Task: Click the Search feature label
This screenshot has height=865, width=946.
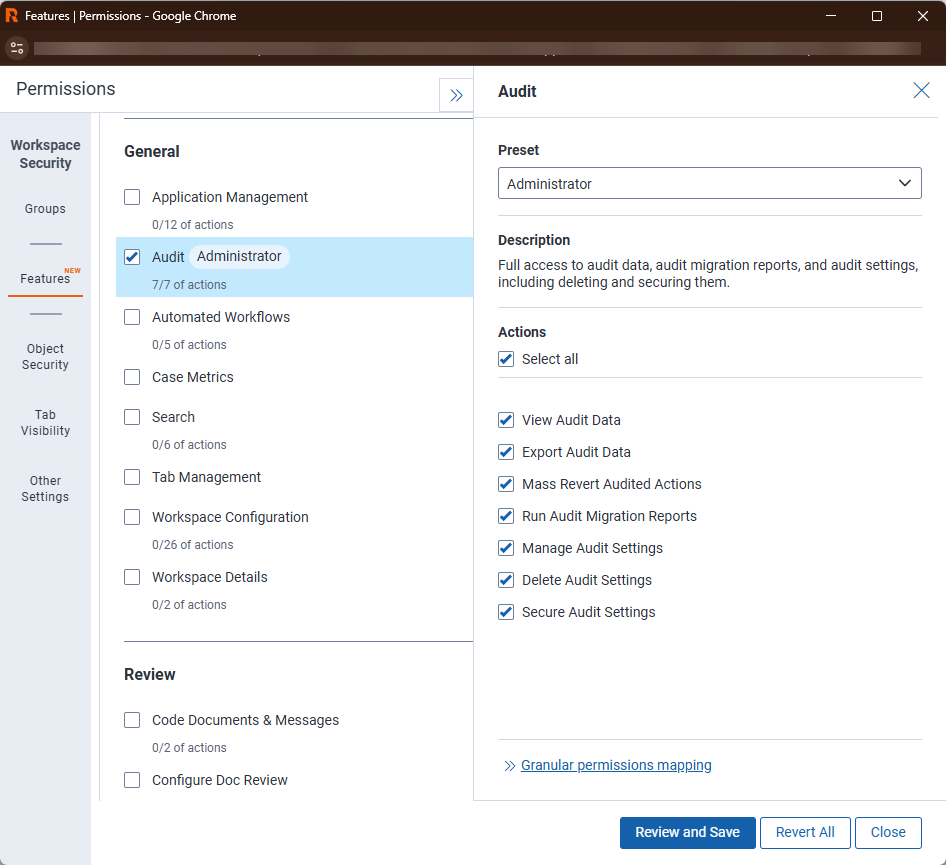Action: pos(173,417)
